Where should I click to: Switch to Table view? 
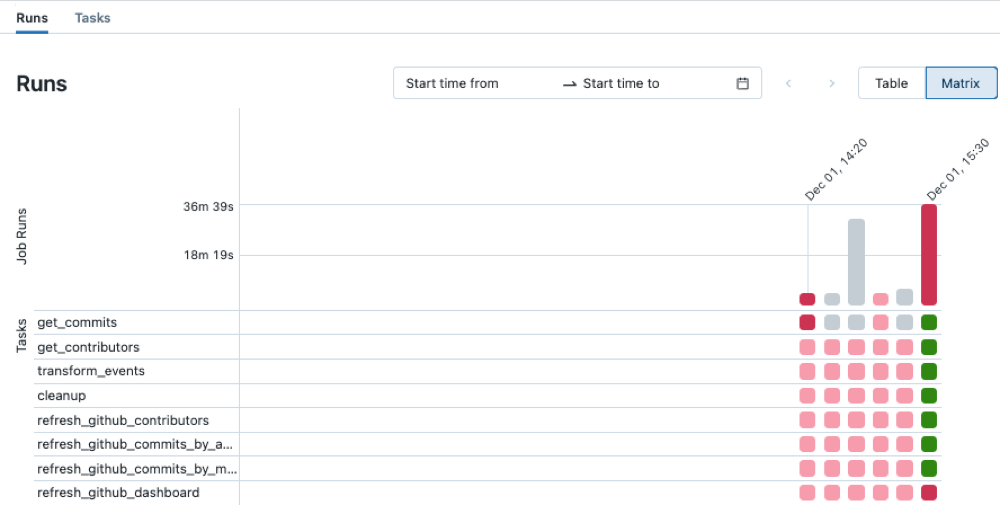coord(891,83)
